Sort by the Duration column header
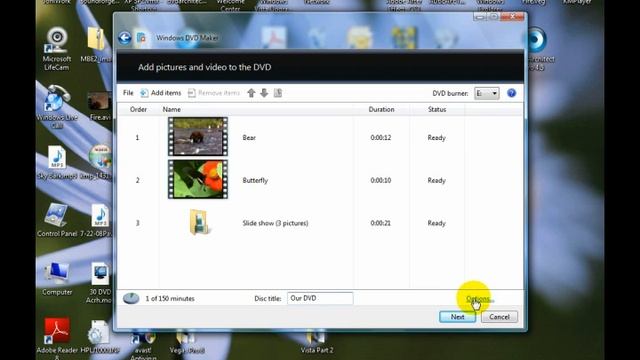 (x=381, y=109)
